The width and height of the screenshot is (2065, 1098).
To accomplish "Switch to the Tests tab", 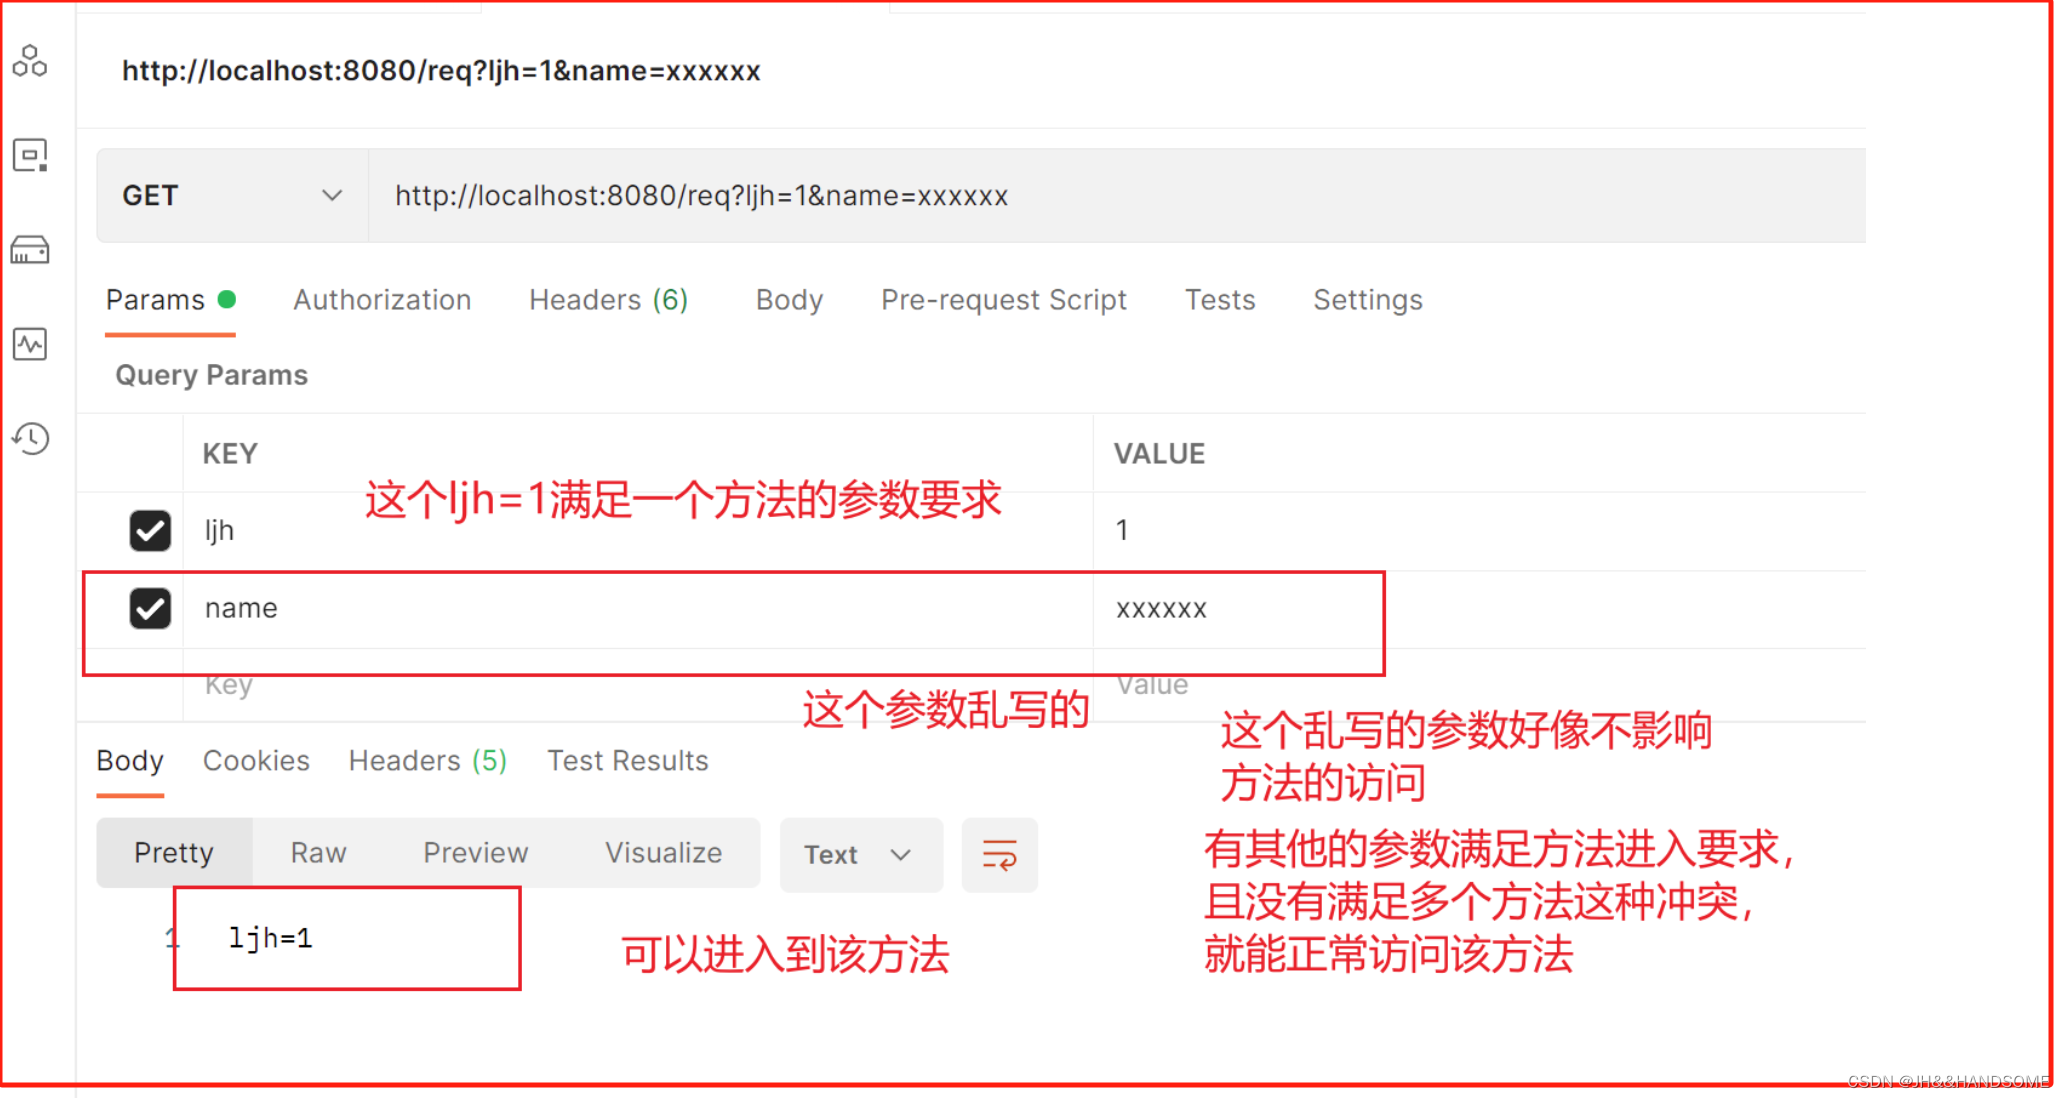I will click(x=1220, y=300).
